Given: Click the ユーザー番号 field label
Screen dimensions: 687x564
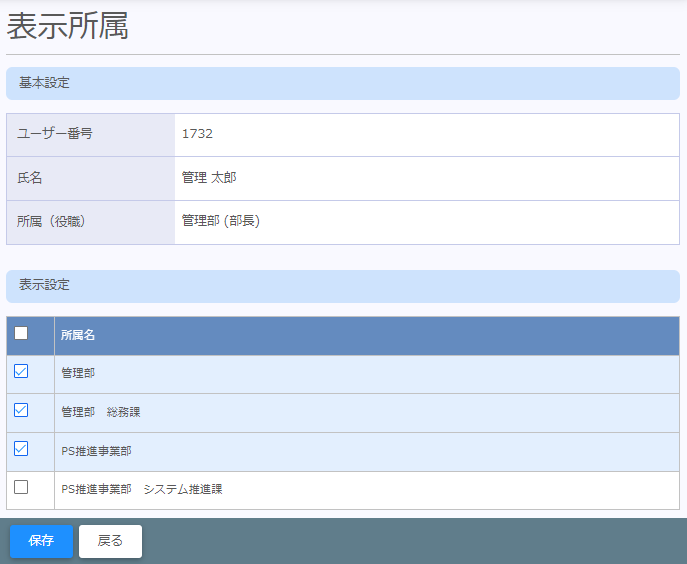Looking at the screenshot, I should [55, 134].
